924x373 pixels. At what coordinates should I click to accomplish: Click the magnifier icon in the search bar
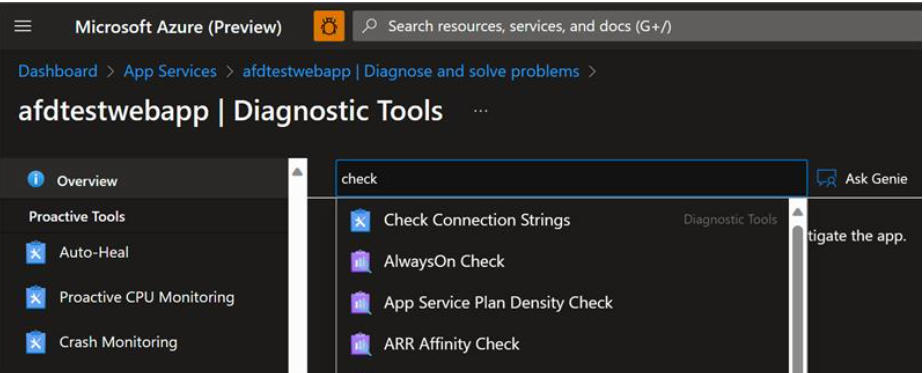(x=369, y=27)
